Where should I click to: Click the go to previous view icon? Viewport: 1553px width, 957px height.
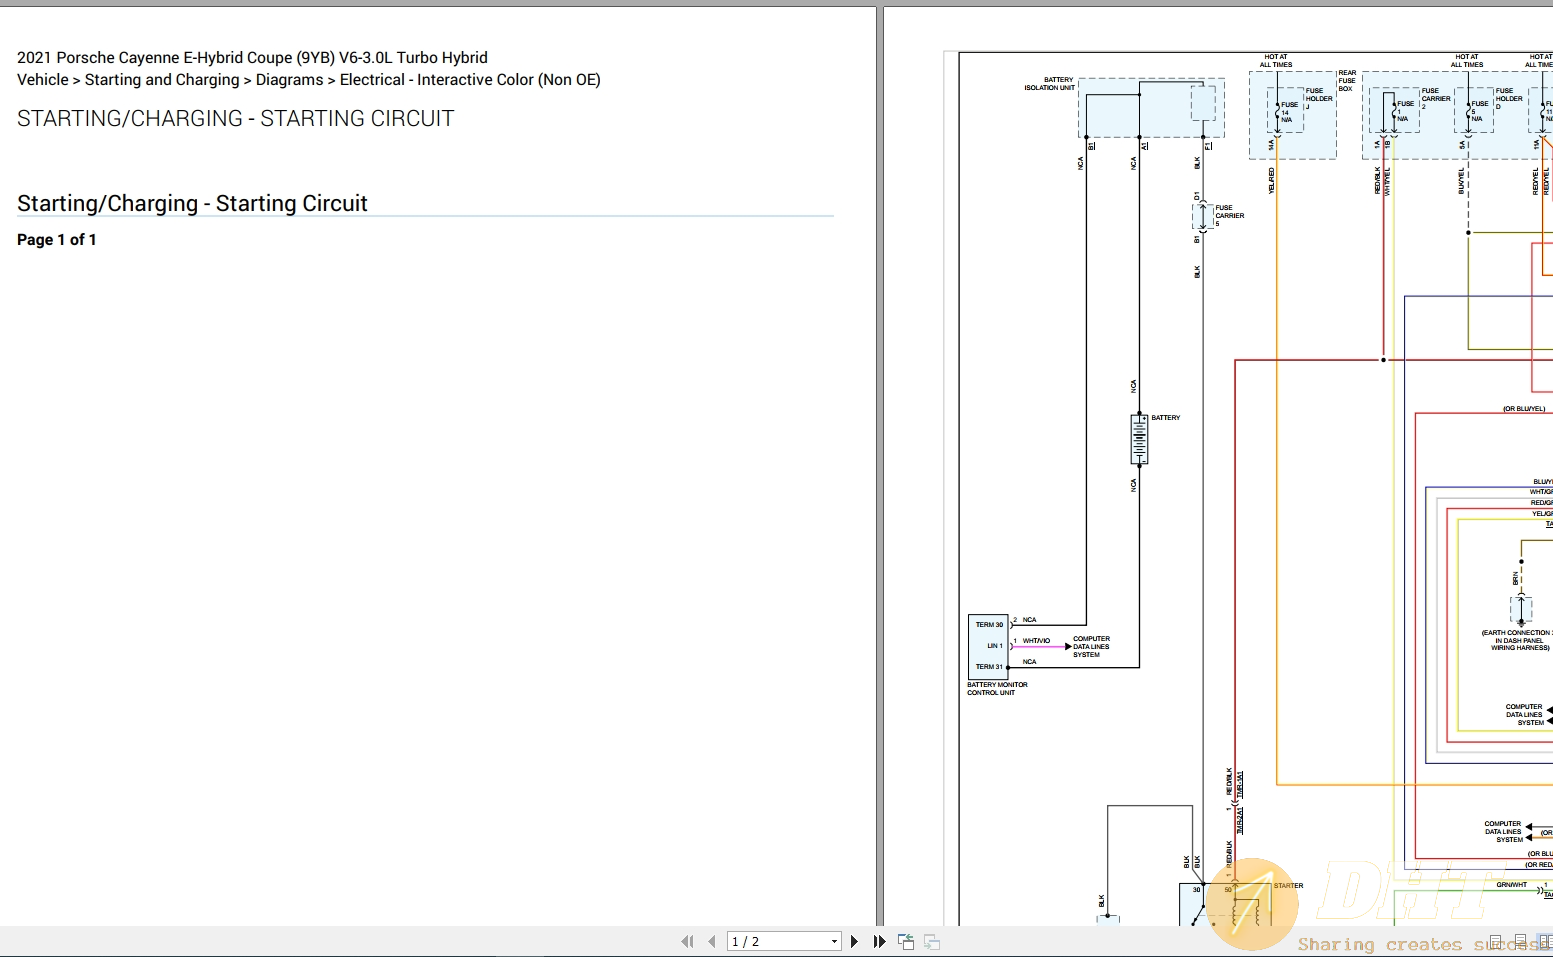(x=906, y=941)
